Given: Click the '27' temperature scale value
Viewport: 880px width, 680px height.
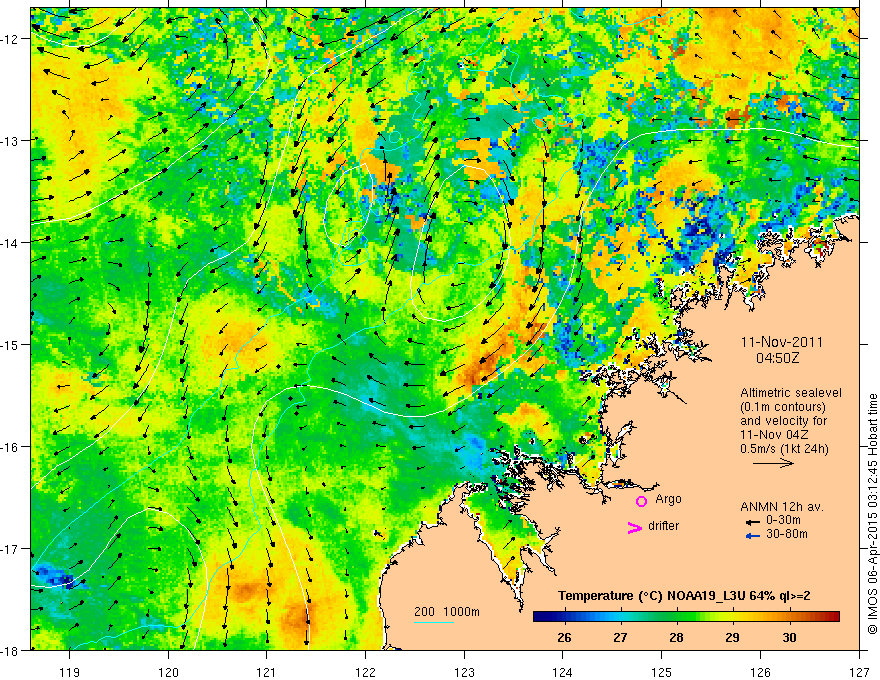Looking at the screenshot, I should click(x=620, y=637).
